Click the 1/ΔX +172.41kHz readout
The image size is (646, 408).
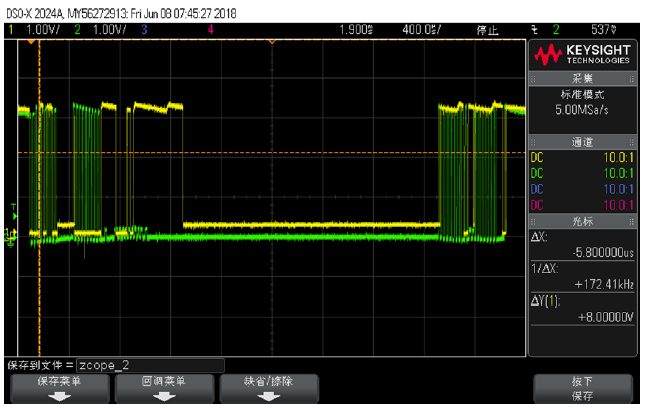582,277
